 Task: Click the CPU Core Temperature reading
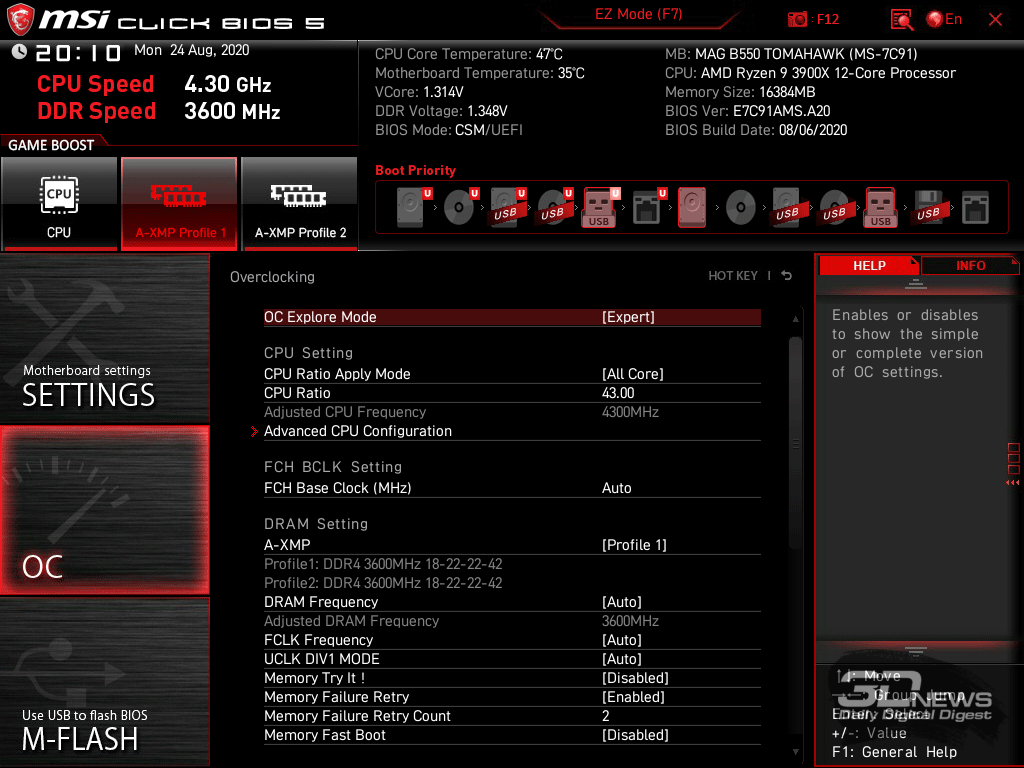pos(469,54)
